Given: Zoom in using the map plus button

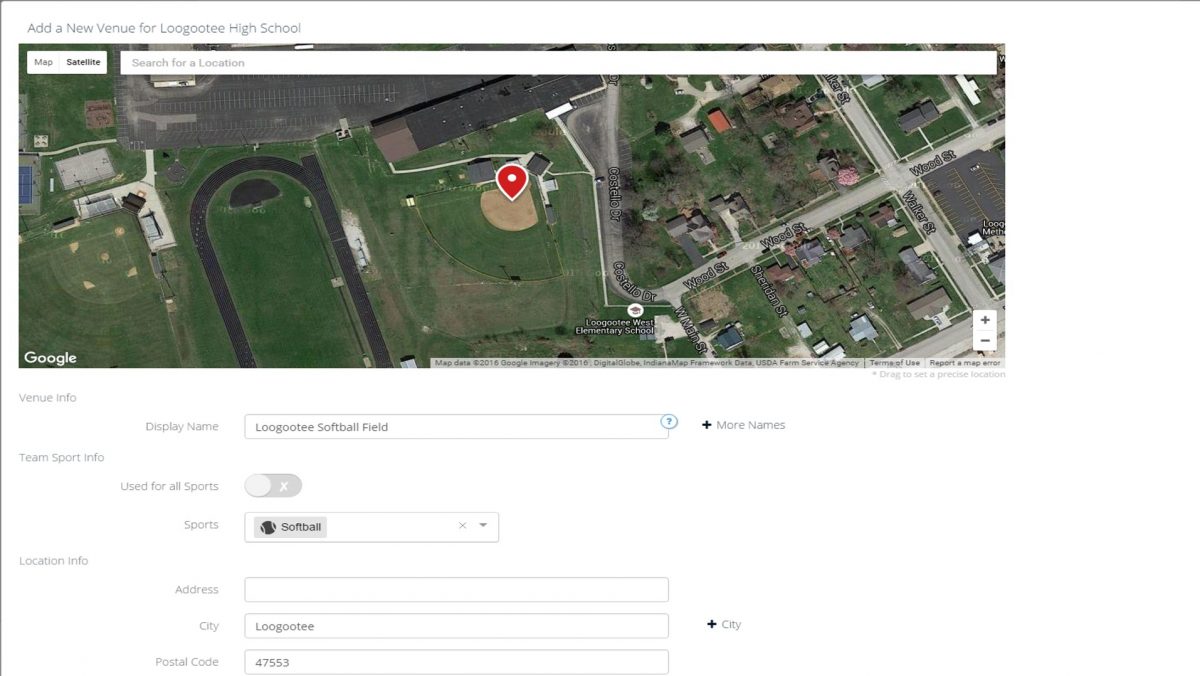Looking at the screenshot, I should tap(985, 319).
